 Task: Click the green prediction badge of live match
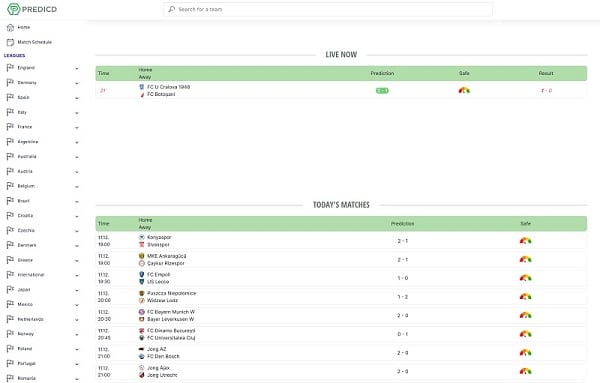point(382,91)
